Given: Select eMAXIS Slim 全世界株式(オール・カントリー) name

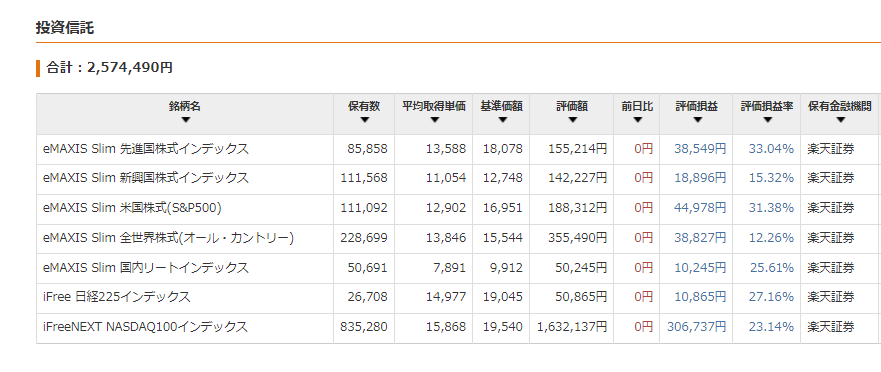Looking at the screenshot, I should 169,238.
